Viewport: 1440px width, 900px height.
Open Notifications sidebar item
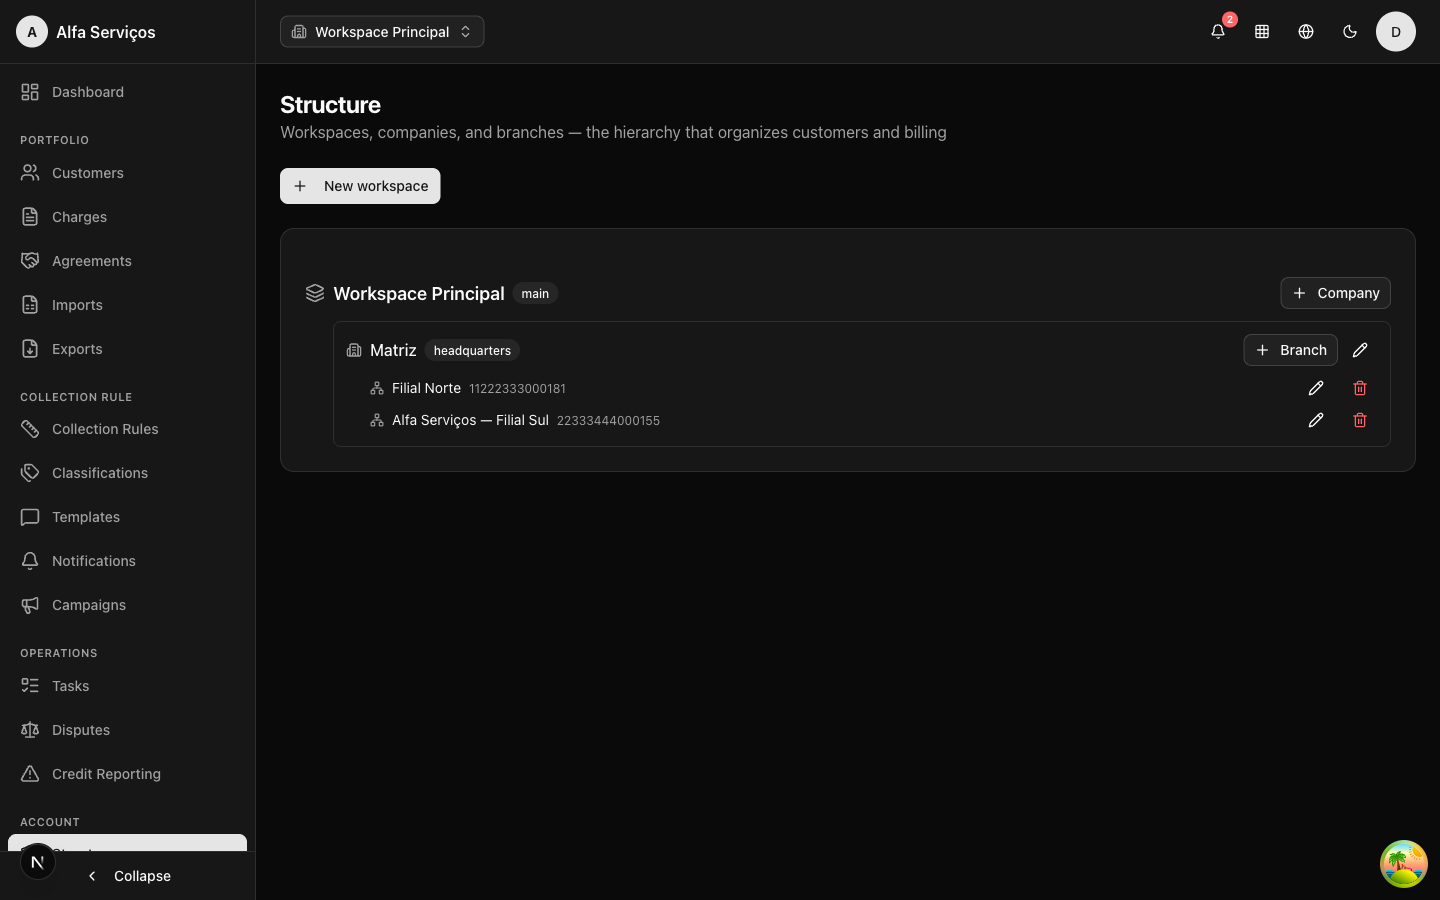(x=127, y=561)
